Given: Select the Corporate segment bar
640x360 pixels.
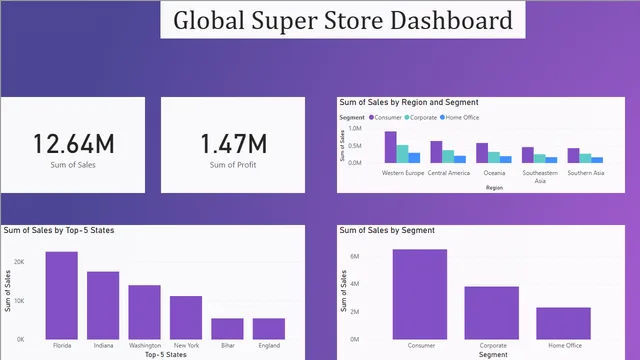Looking at the screenshot, I should pyautogui.click(x=492, y=313).
